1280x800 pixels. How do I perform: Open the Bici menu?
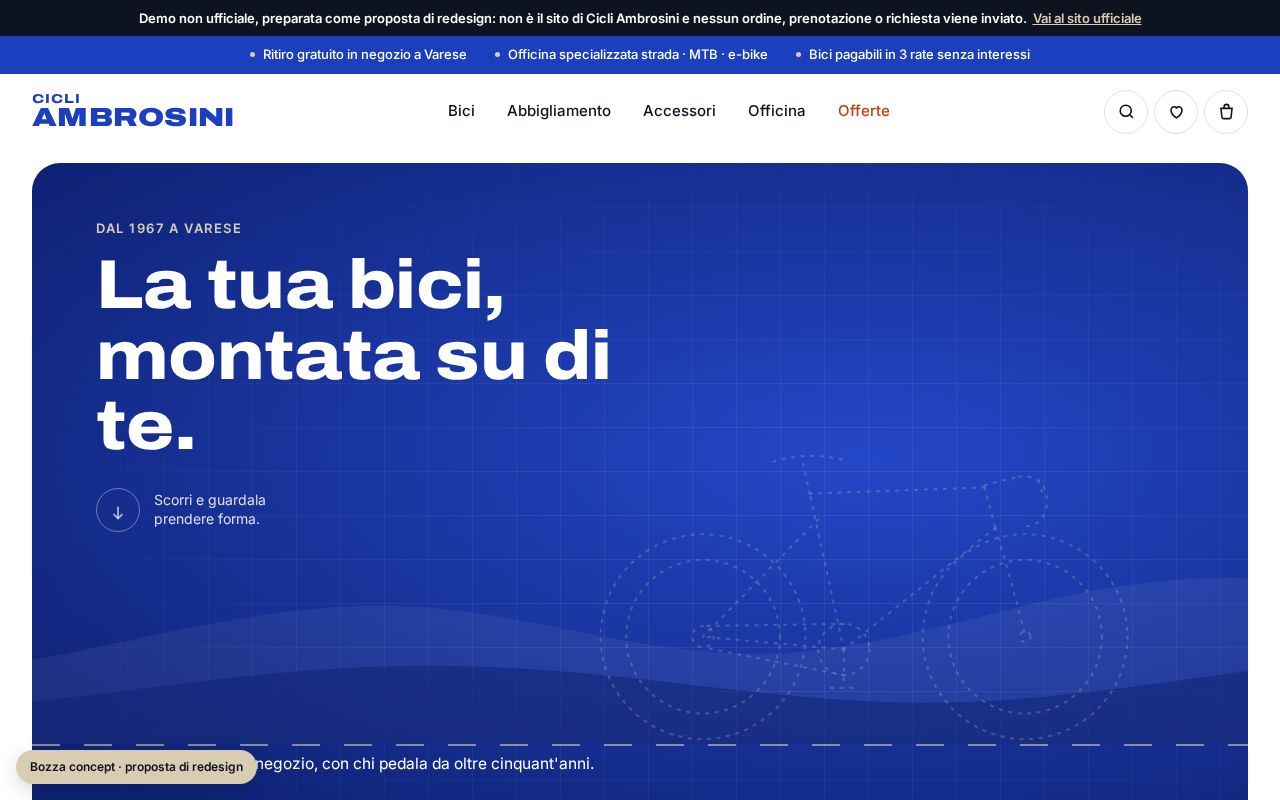[461, 111]
